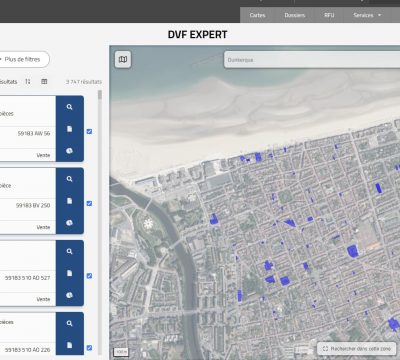Open the Dossiers menu item
Viewport: 400px width, 360px height.
(x=295, y=15)
